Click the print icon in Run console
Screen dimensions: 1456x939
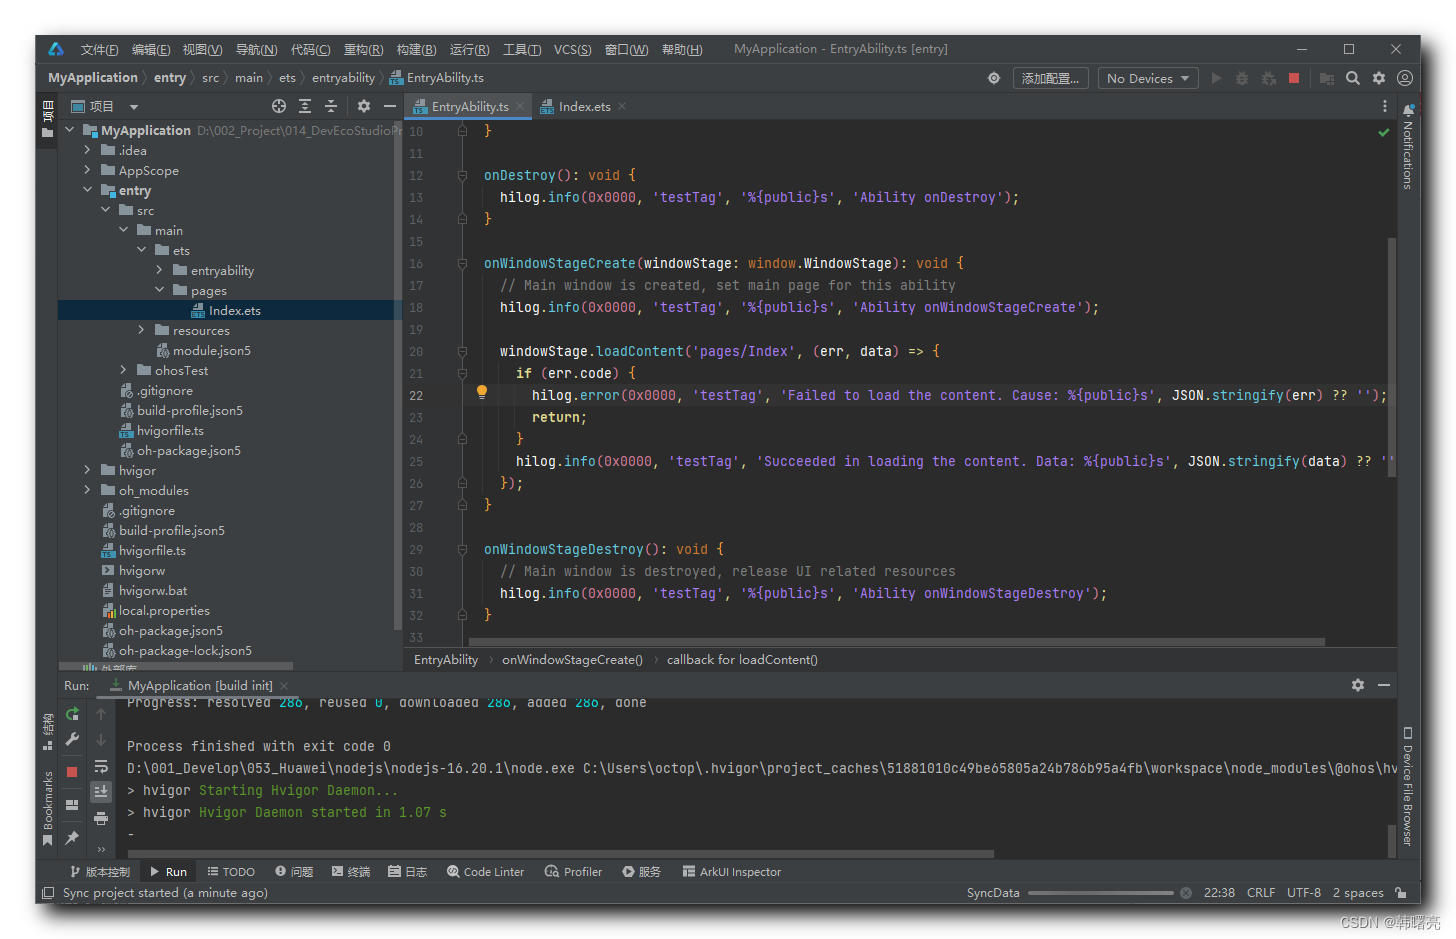tap(101, 818)
